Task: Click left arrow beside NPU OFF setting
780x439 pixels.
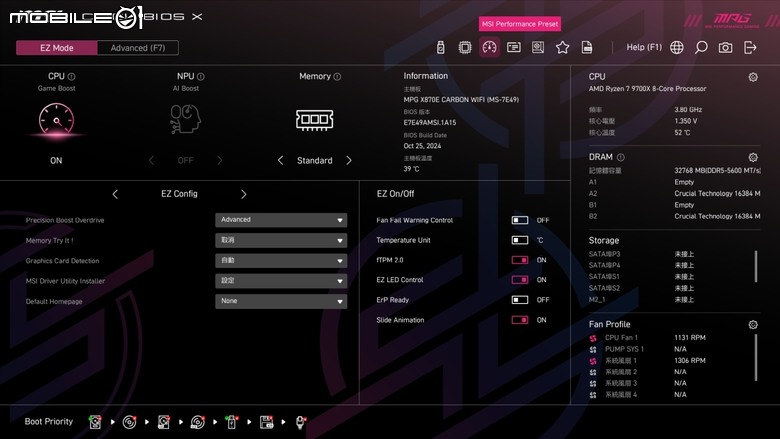Action: [x=151, y=161]
